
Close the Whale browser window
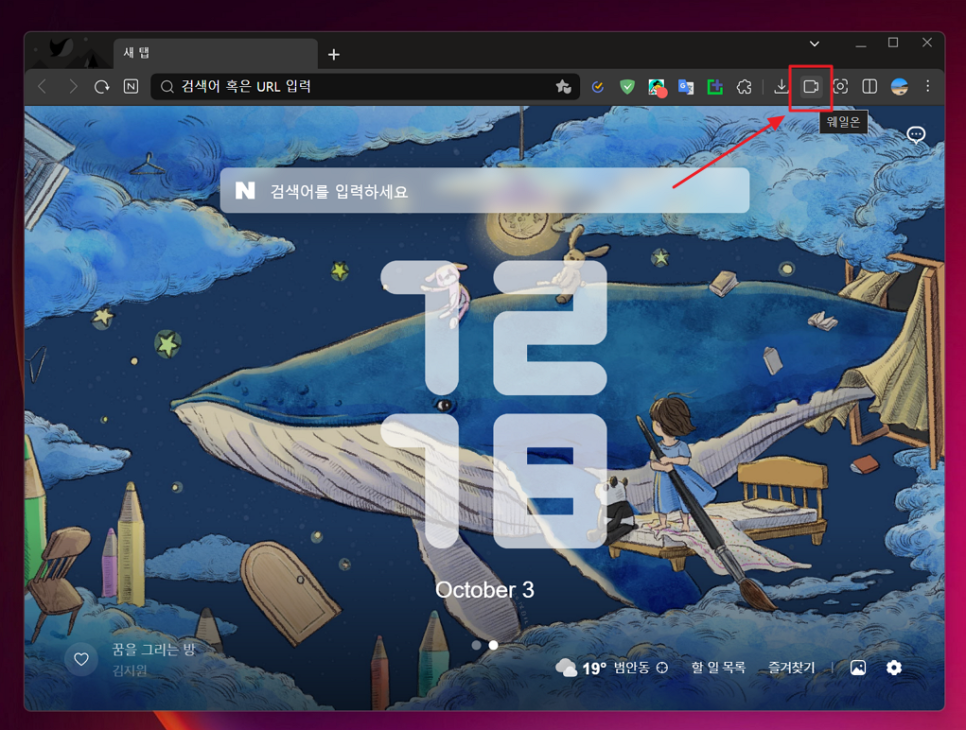click(927, 43)
